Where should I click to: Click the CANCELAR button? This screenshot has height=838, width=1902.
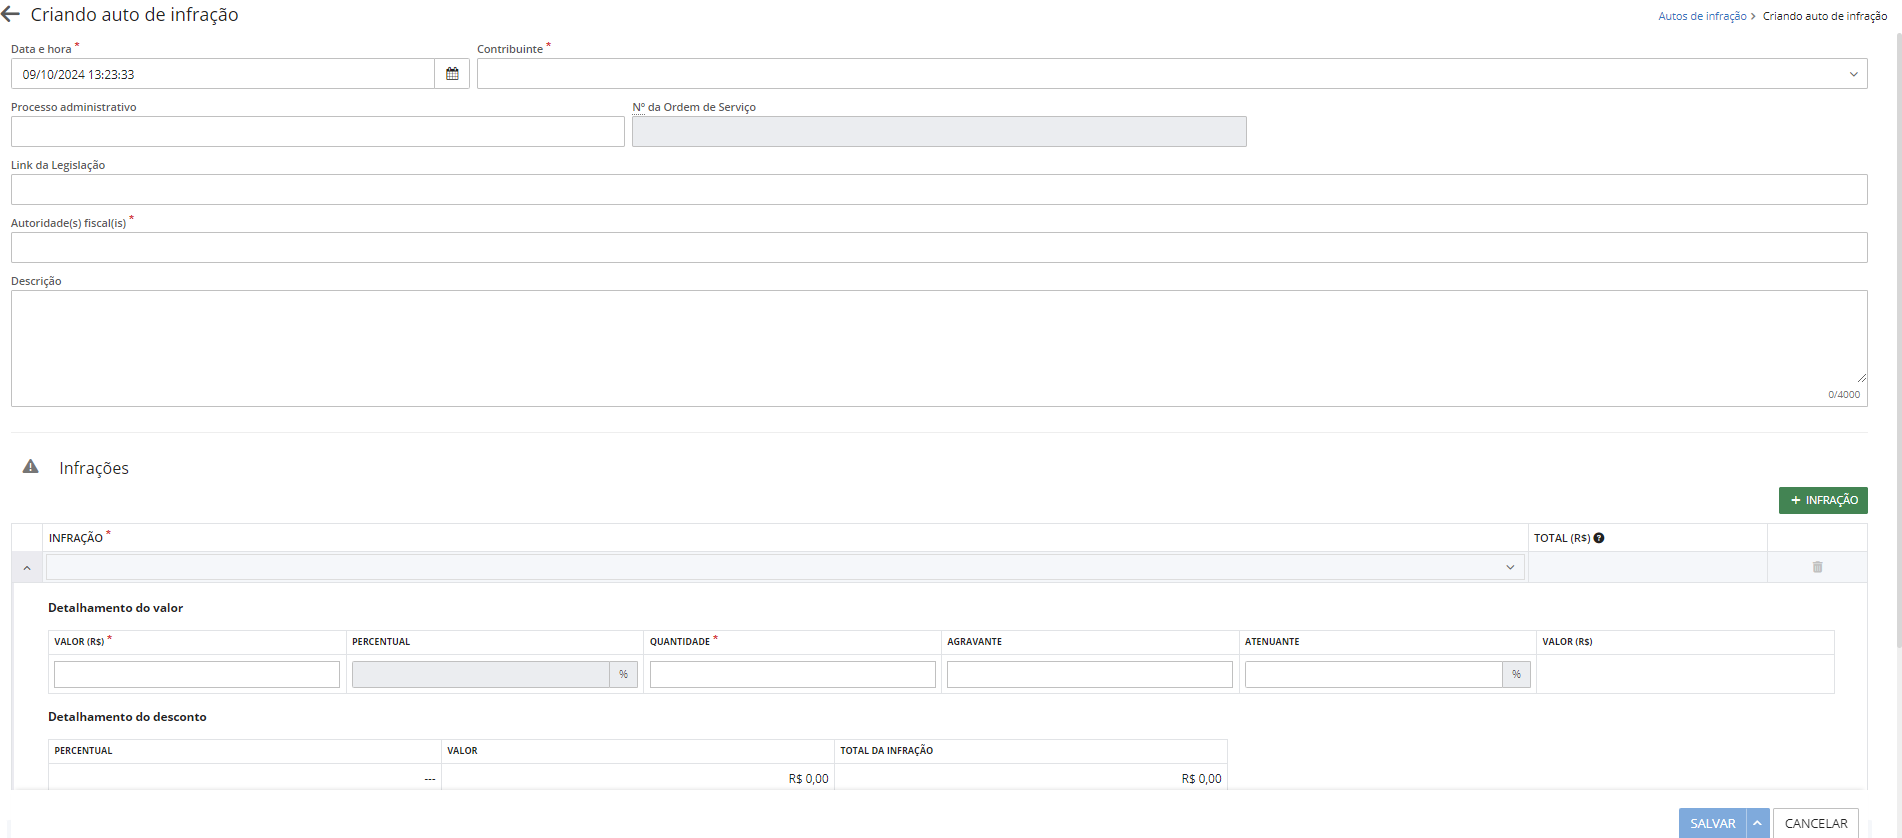[x=1816, y=823]
